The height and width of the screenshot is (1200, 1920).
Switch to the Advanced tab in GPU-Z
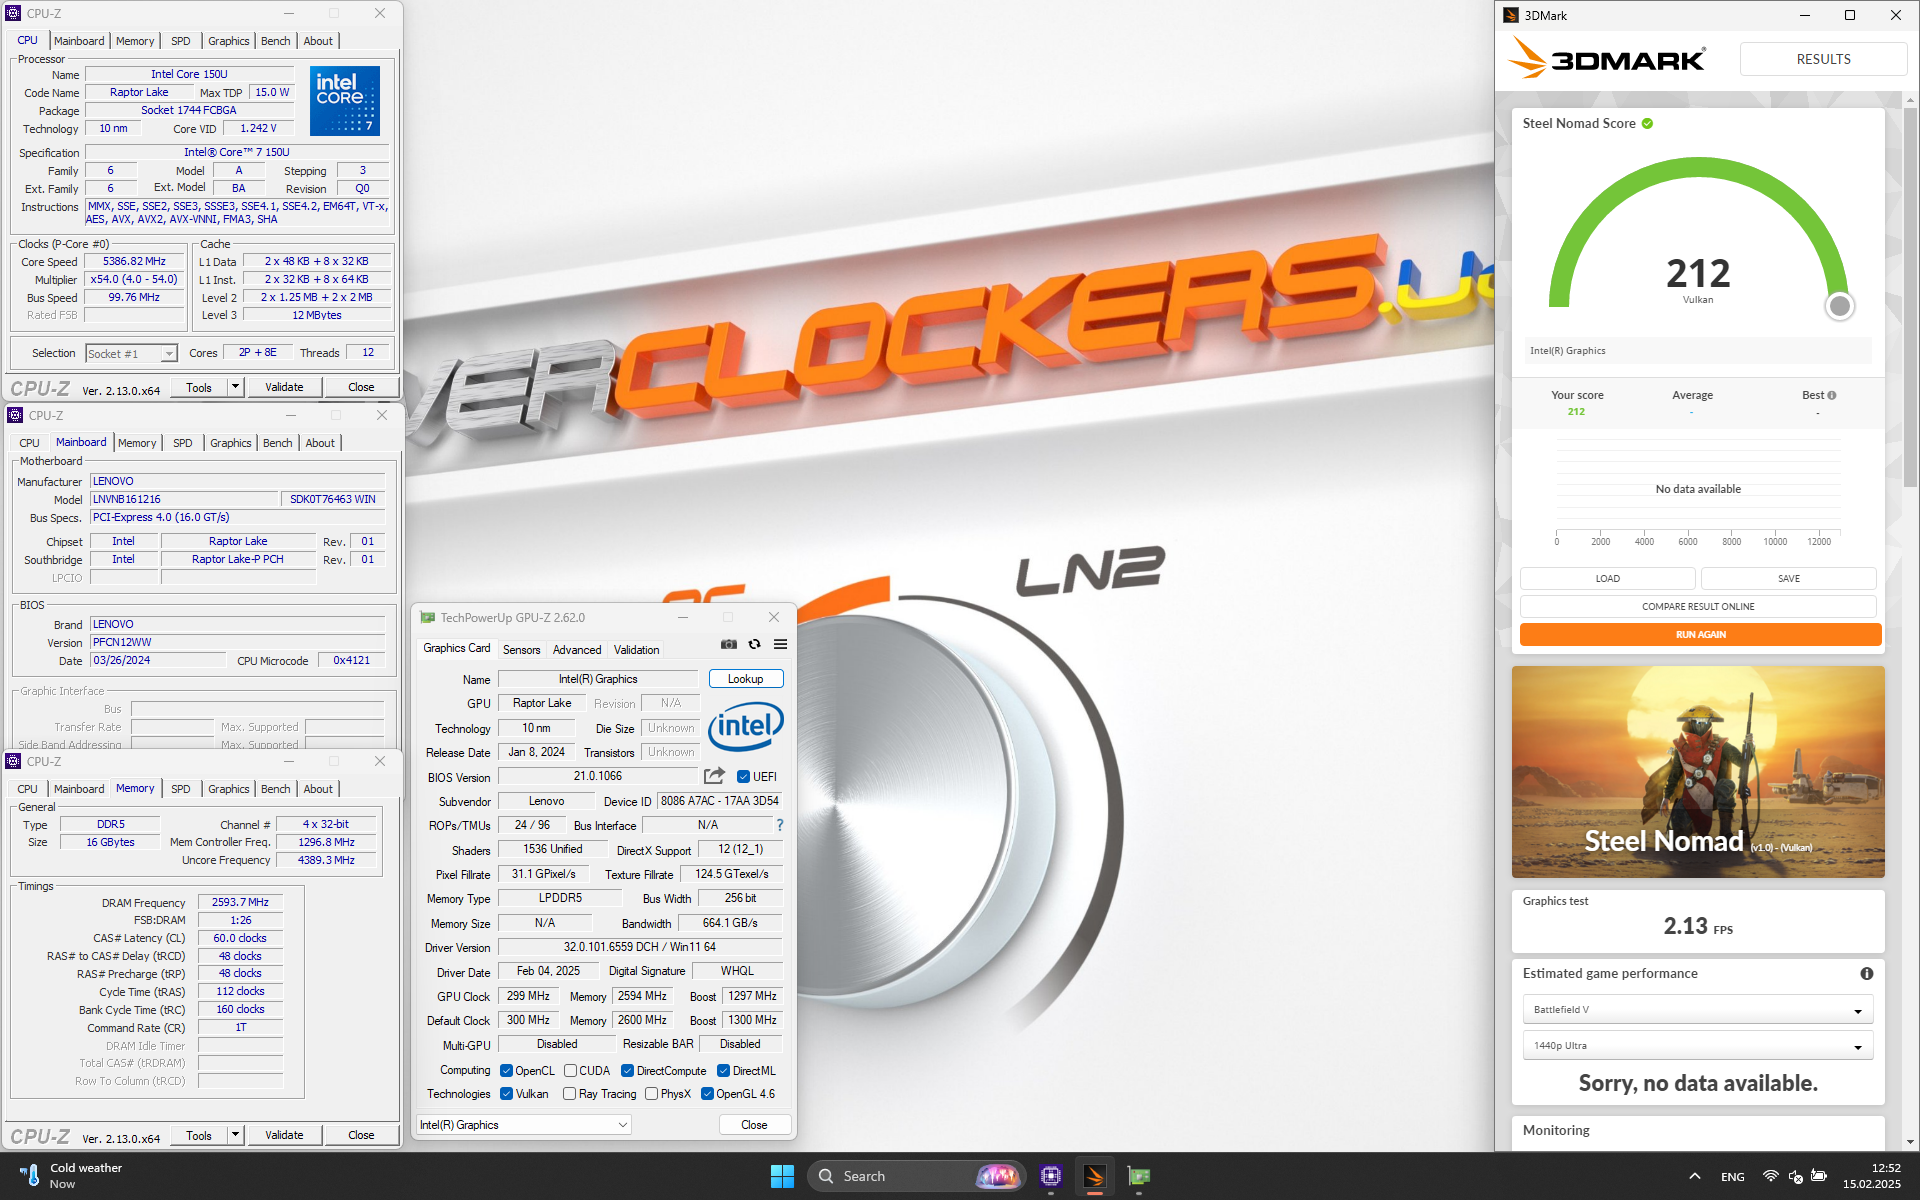click(x=577, y=650)
